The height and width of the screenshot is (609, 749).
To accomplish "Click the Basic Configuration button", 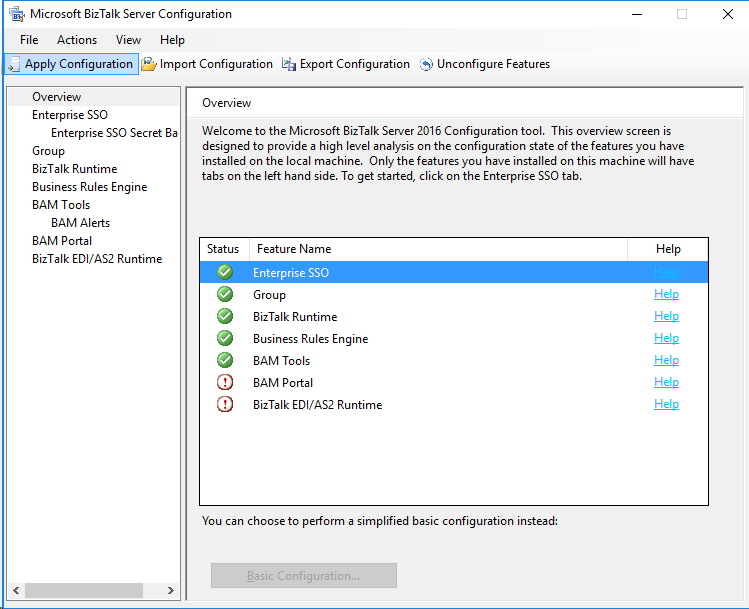I will (304, 576).
